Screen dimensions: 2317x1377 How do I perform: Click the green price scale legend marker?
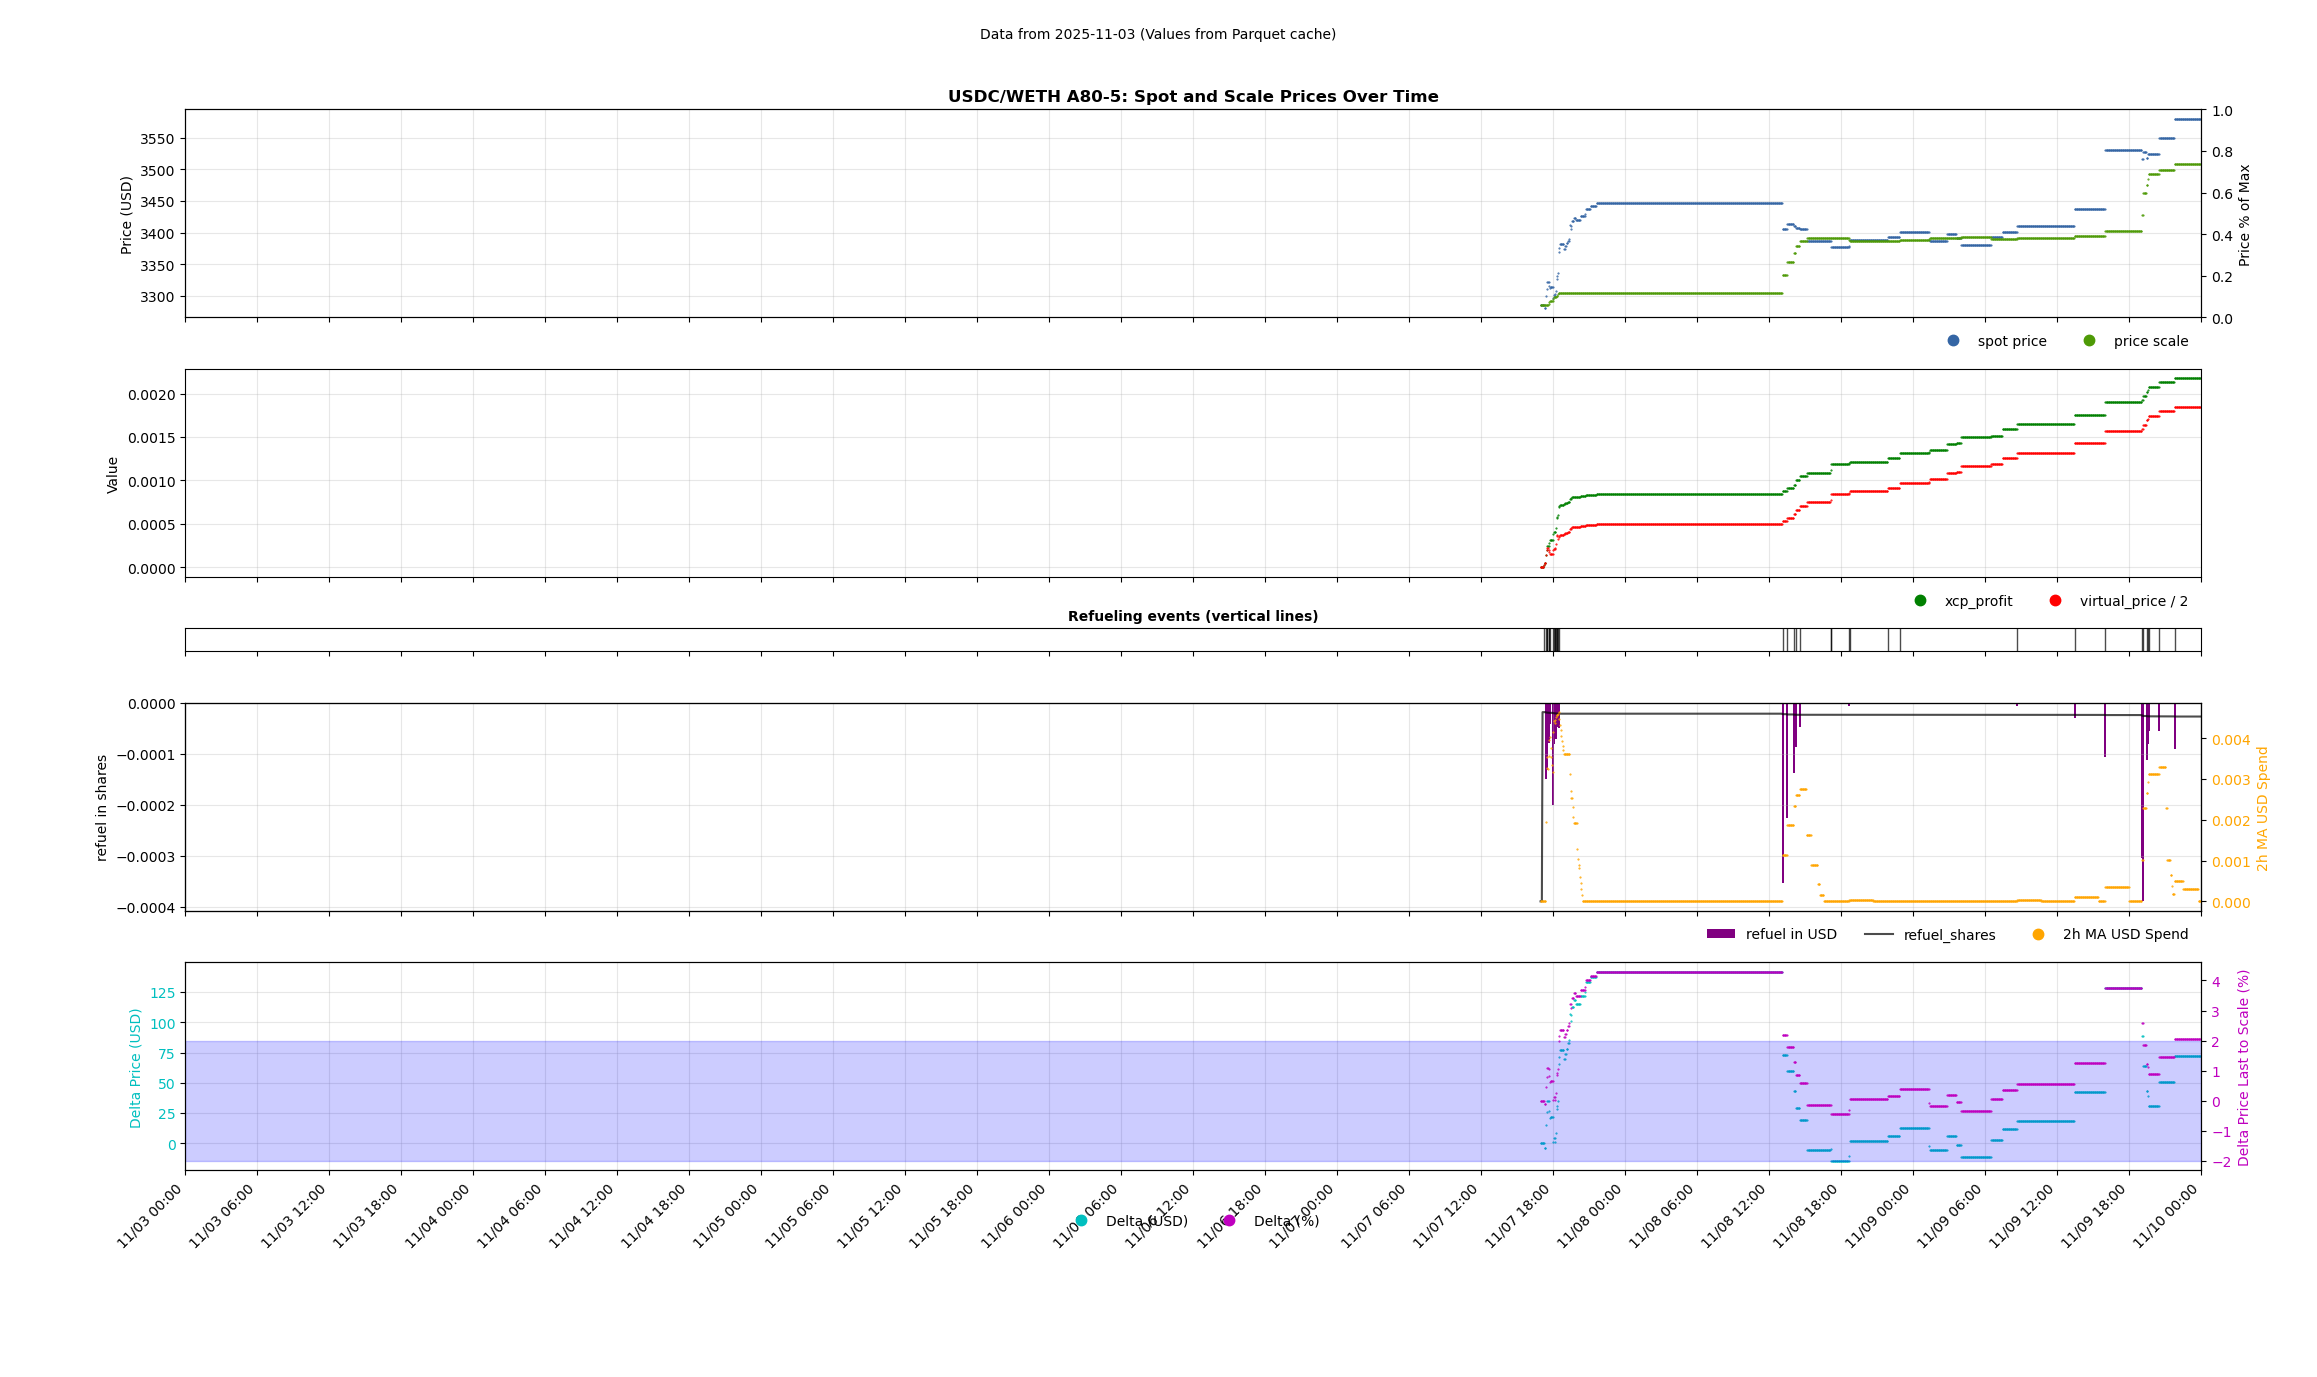[x=2089, y=341]
